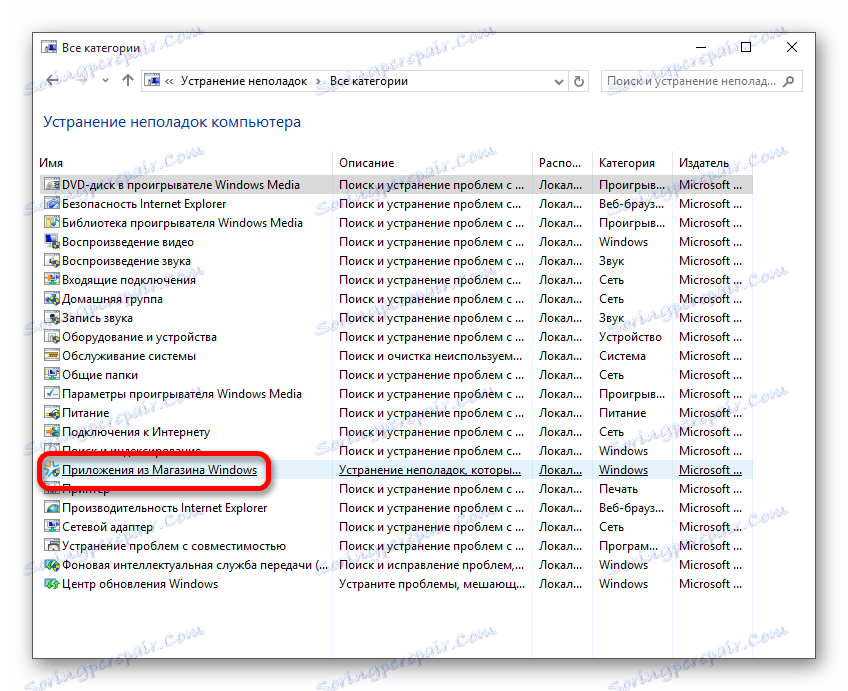Image resolution: width=848 pixels, height=691 pixels.
Task: Click 'Устранение неполадок, которы...' description
Action: pyautogui.click(x=429, y=470)
